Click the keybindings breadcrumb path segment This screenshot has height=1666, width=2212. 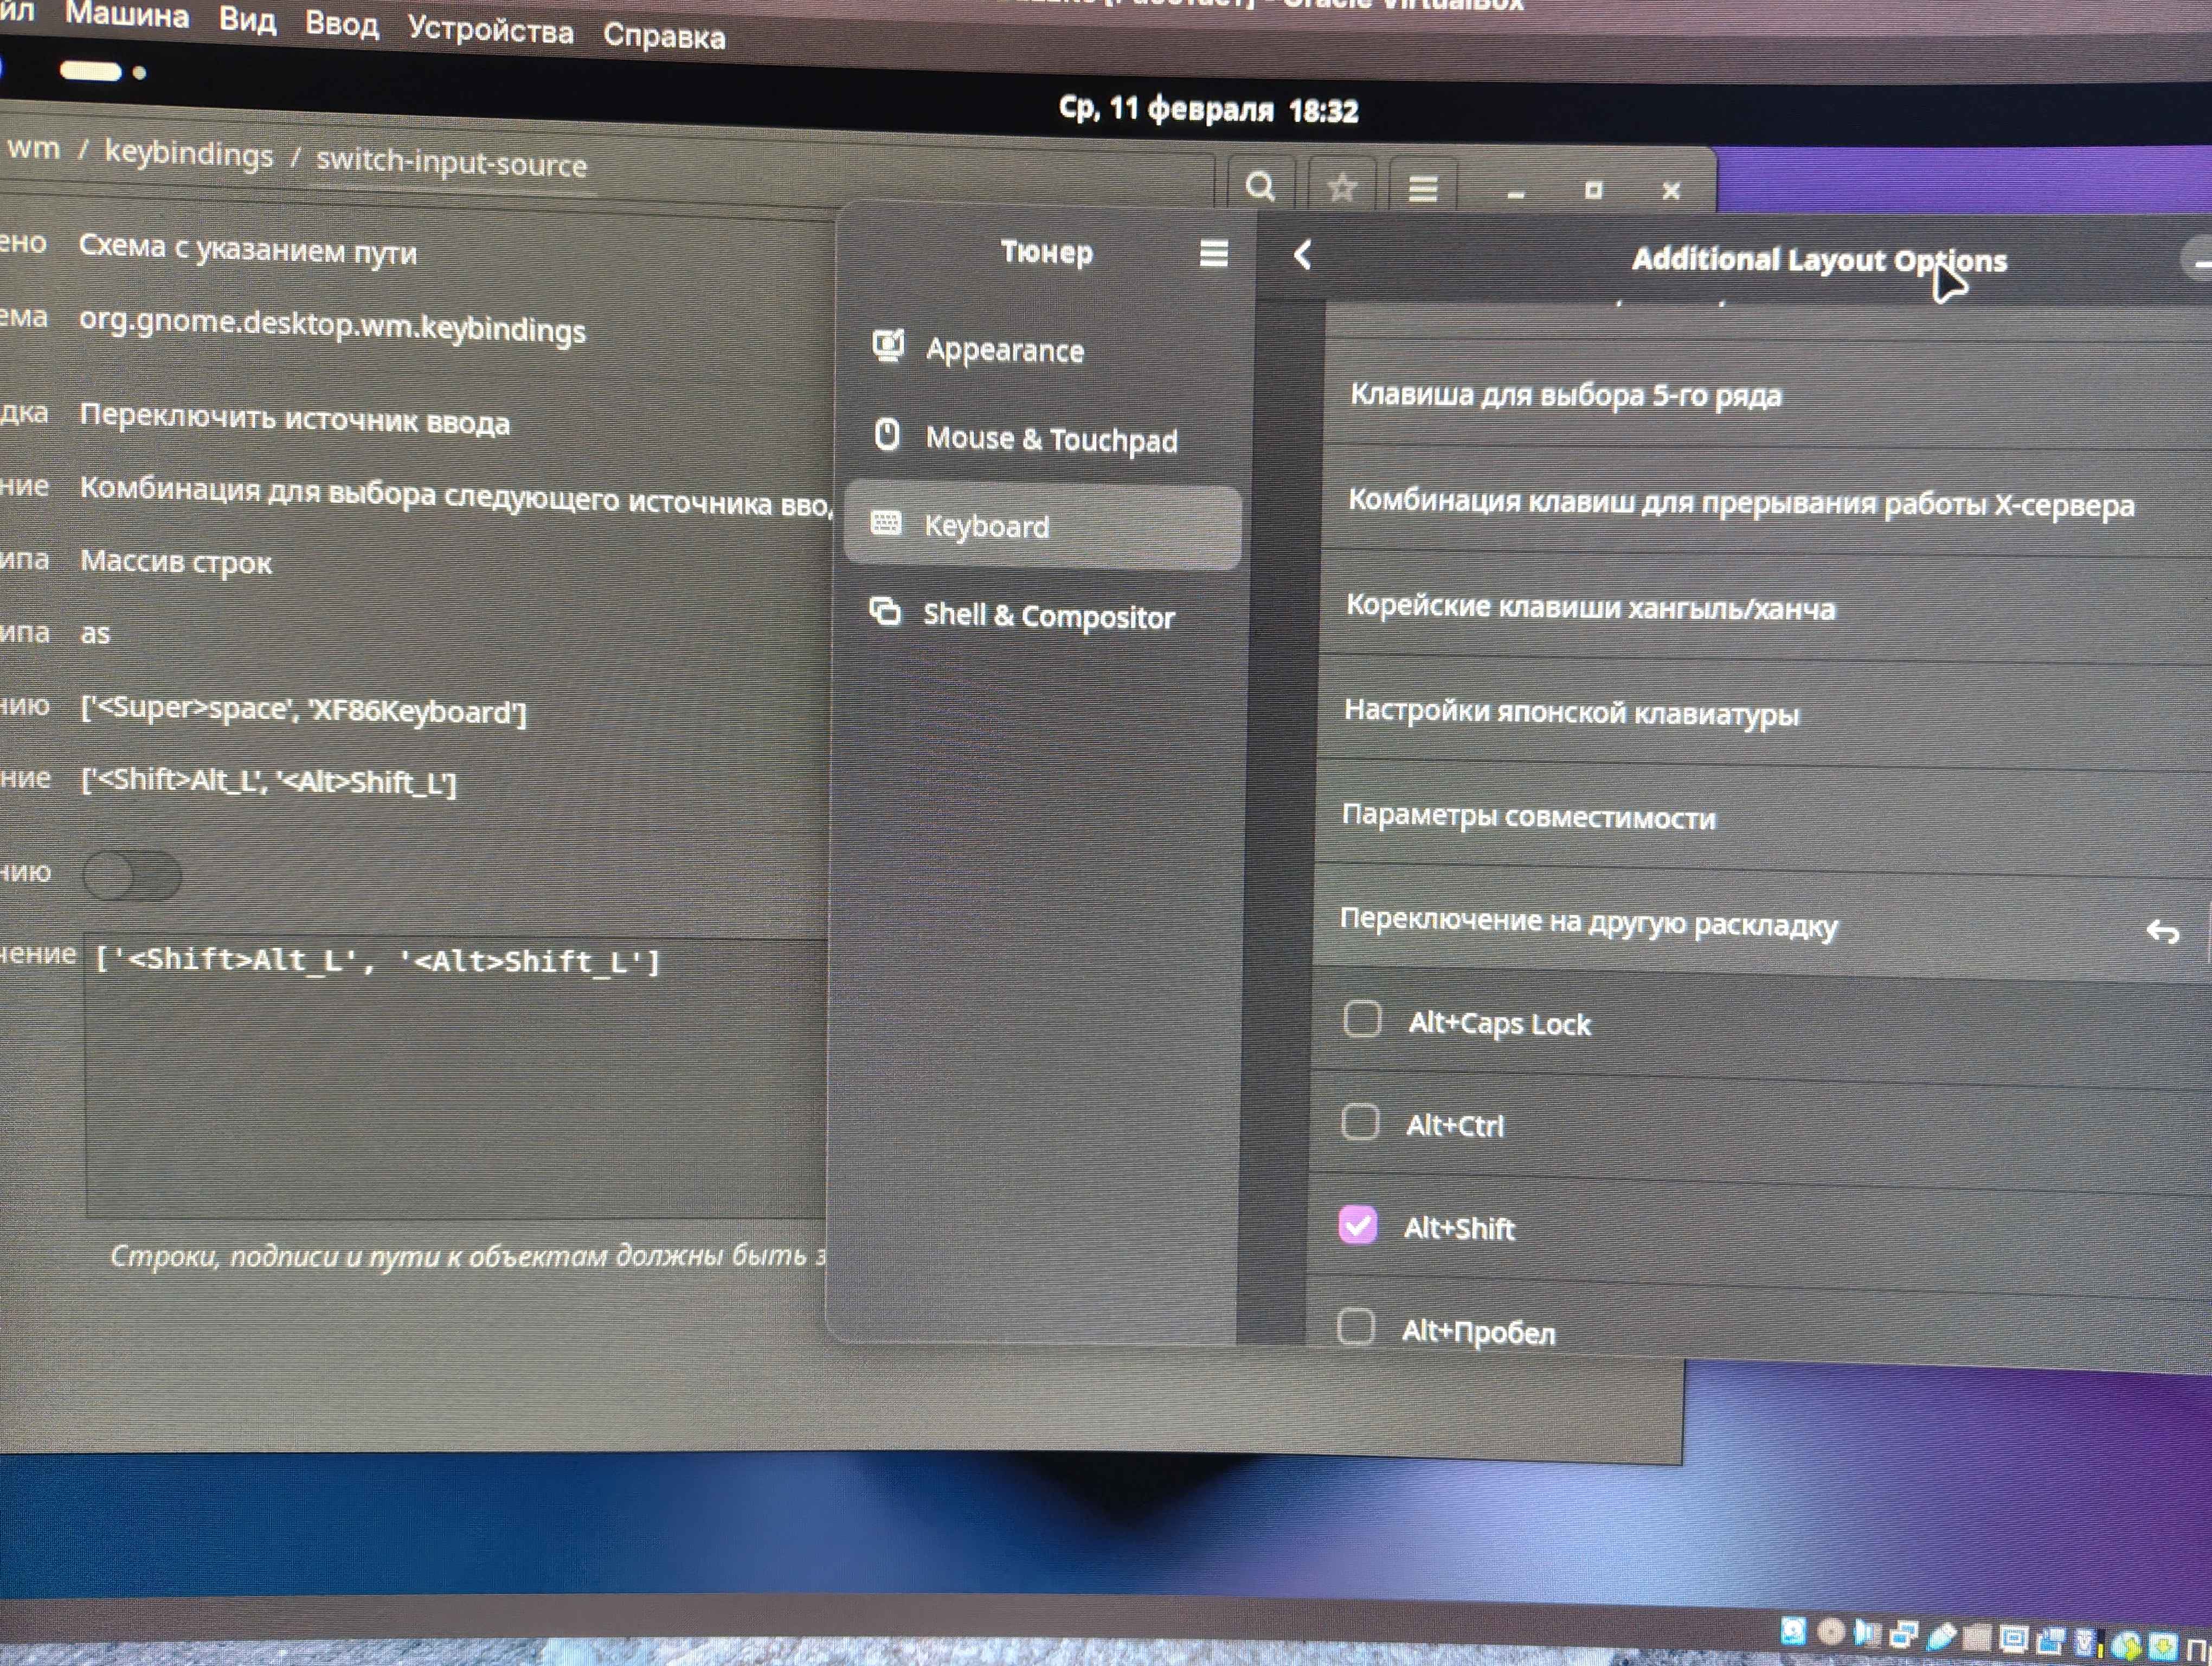click(x=188, y=153)
